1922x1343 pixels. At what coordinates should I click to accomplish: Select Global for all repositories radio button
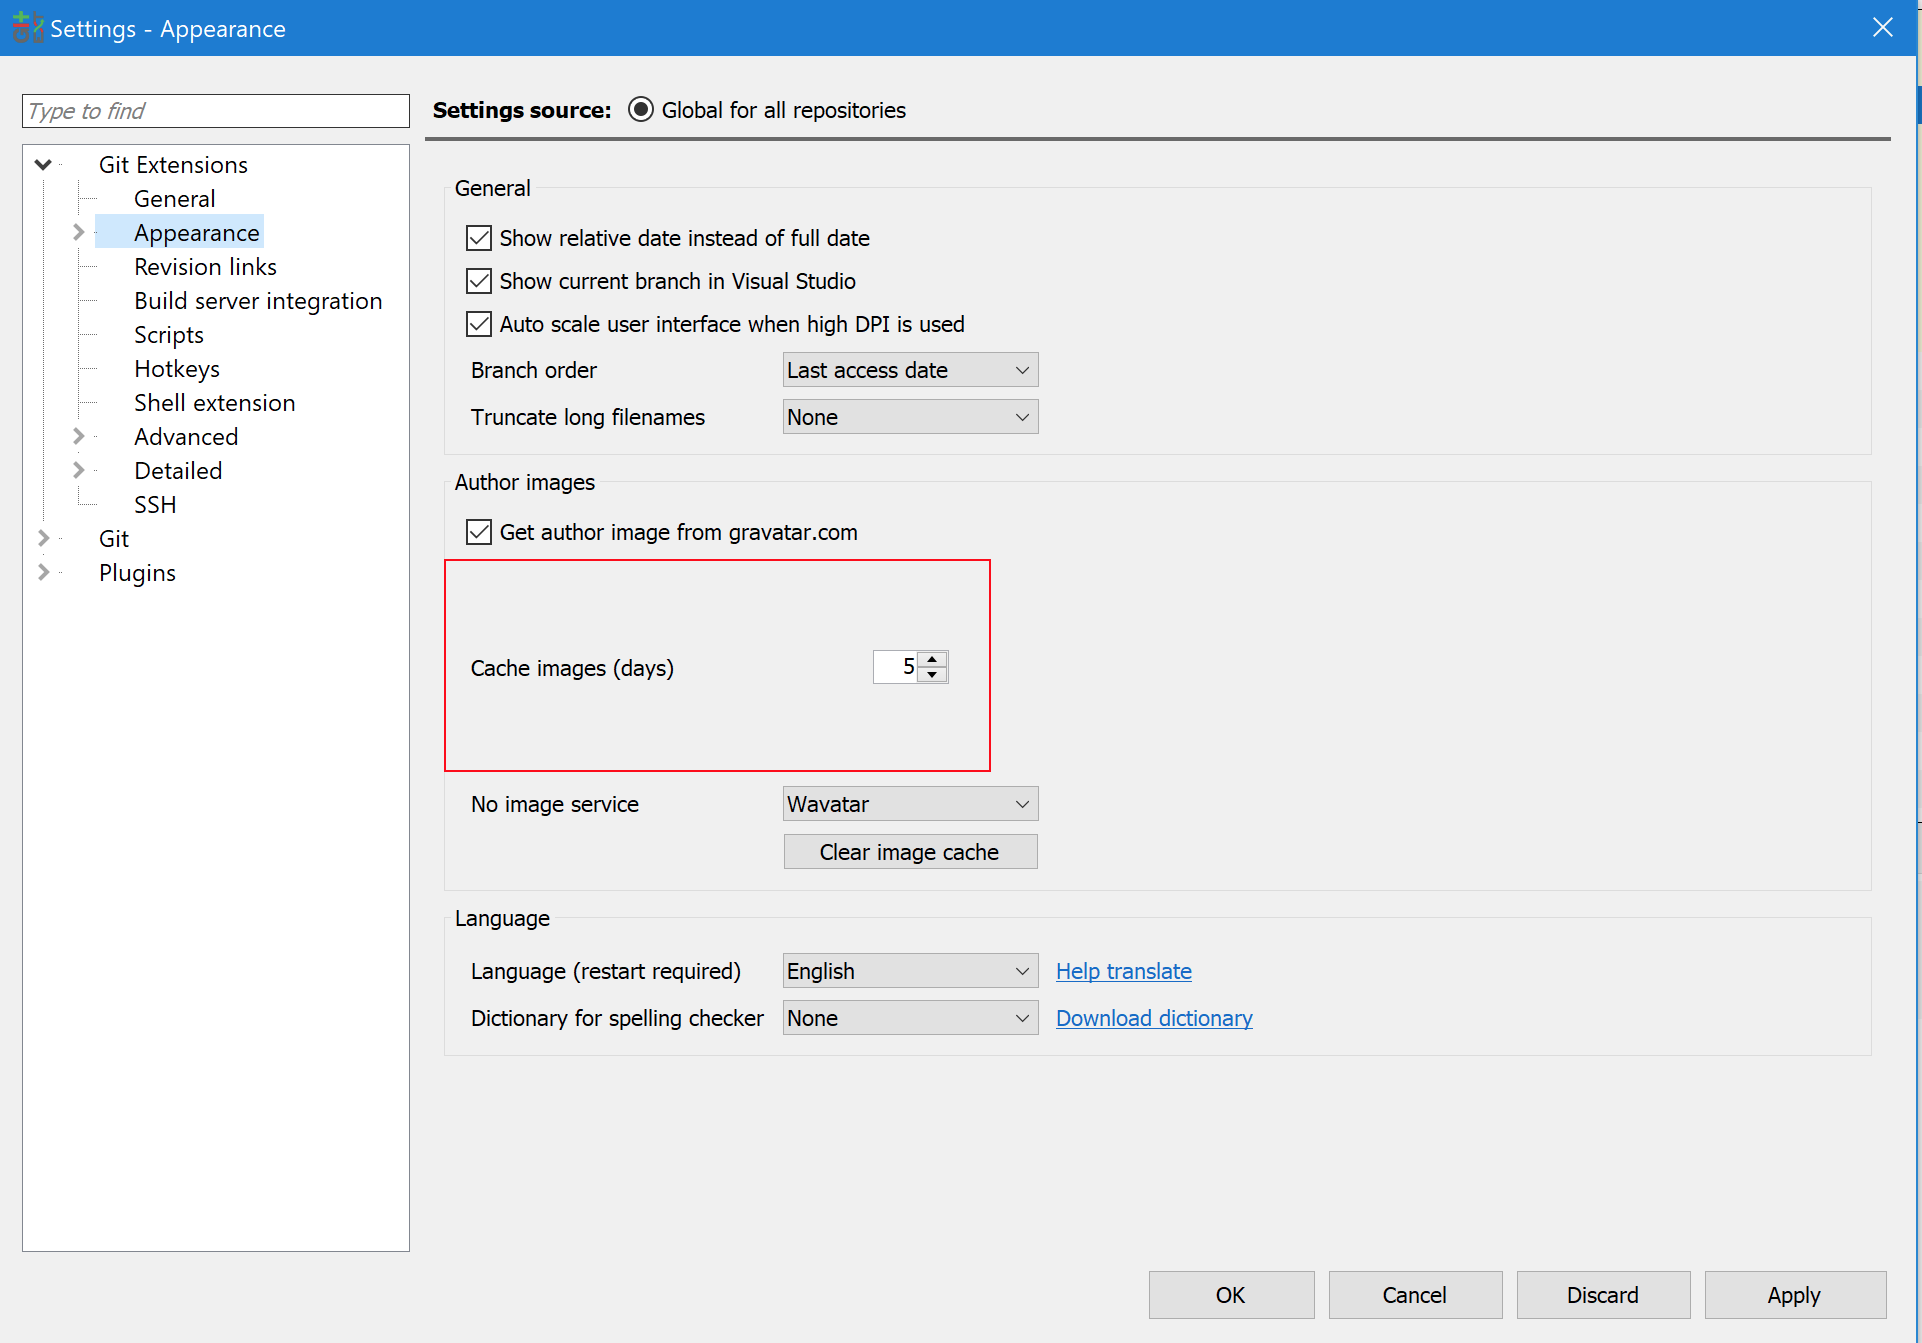641,110
